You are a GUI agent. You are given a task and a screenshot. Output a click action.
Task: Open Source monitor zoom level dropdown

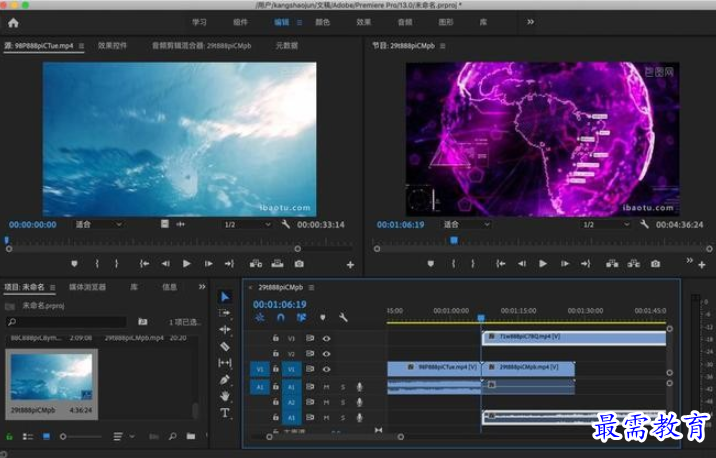pyautogui.click(x=99, y=224)
